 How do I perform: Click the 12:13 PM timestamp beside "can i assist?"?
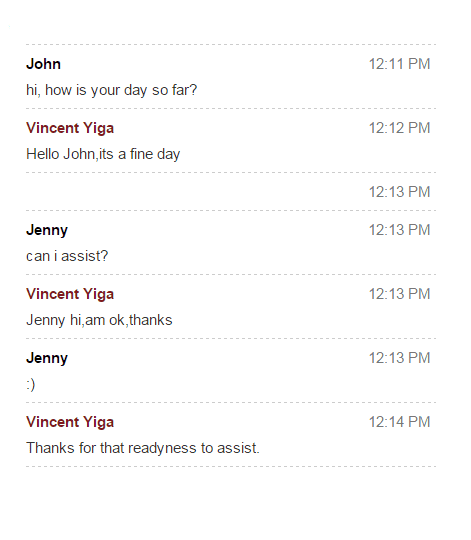point(399,230)
